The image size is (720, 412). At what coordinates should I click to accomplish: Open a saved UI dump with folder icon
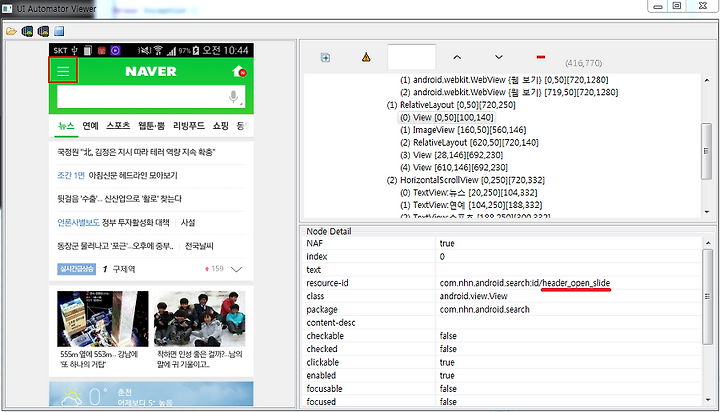pos(11,31)
